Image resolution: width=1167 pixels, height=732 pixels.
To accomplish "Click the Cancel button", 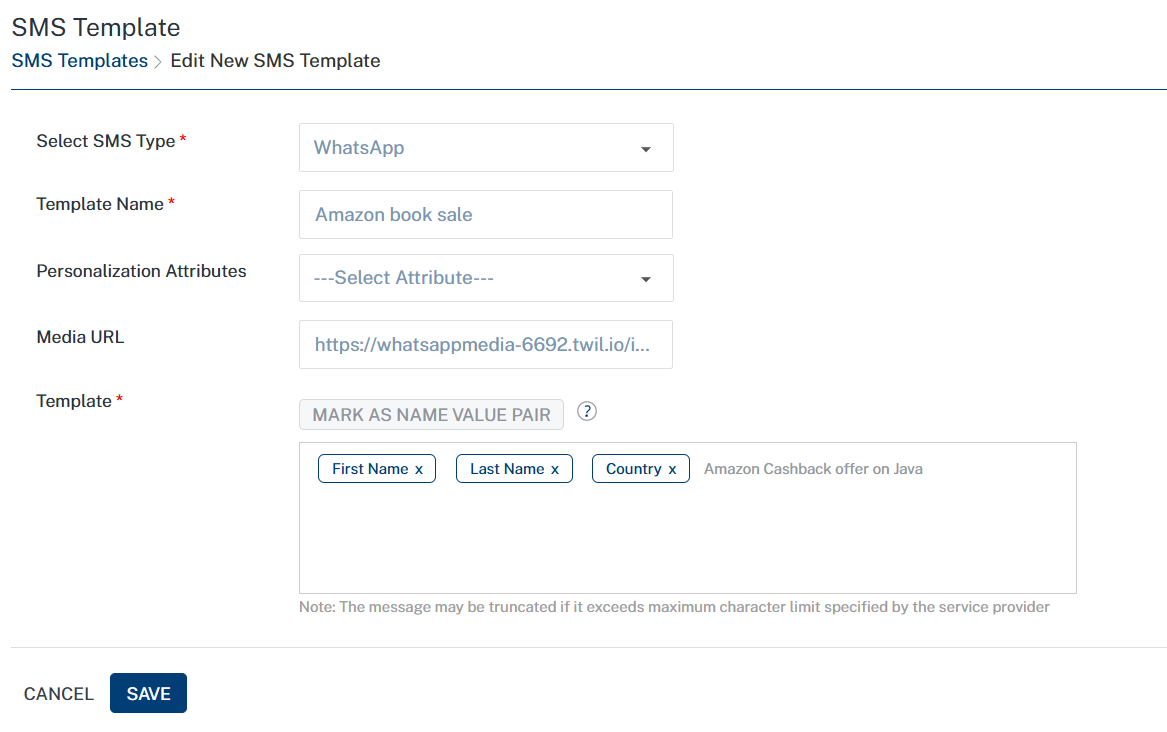I will click(x=59, y=694).
